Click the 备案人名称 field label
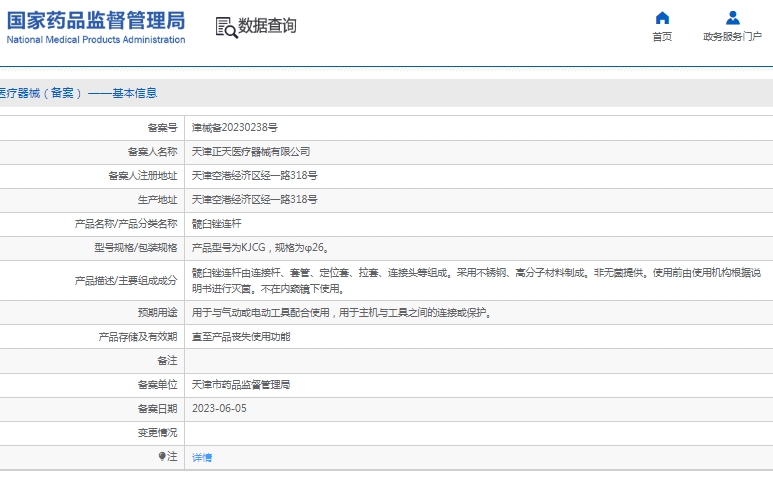 pos(152,152)
